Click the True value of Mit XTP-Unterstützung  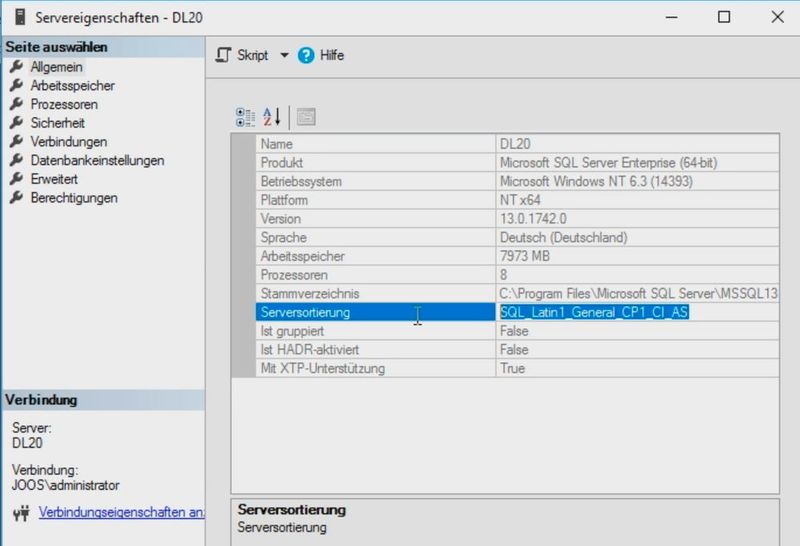coord(637,368)
